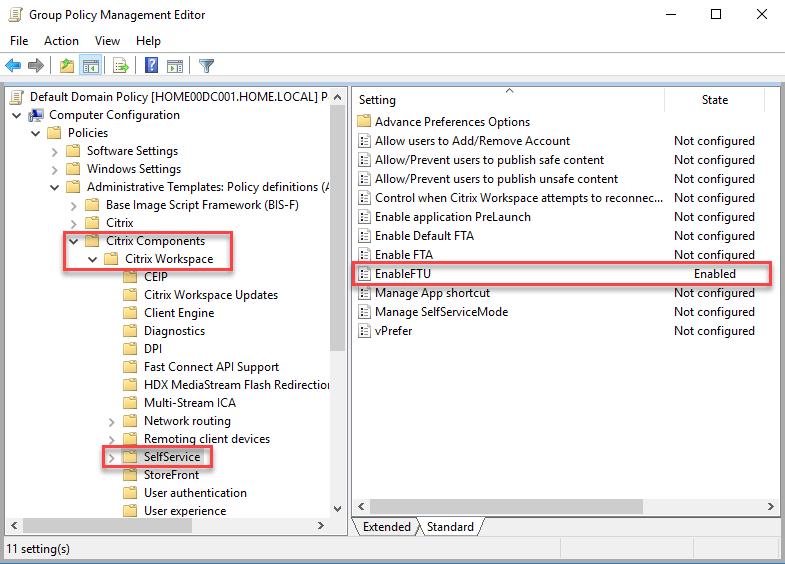Click the Advance Preferences Options folder icon

[x=364, y=122]
